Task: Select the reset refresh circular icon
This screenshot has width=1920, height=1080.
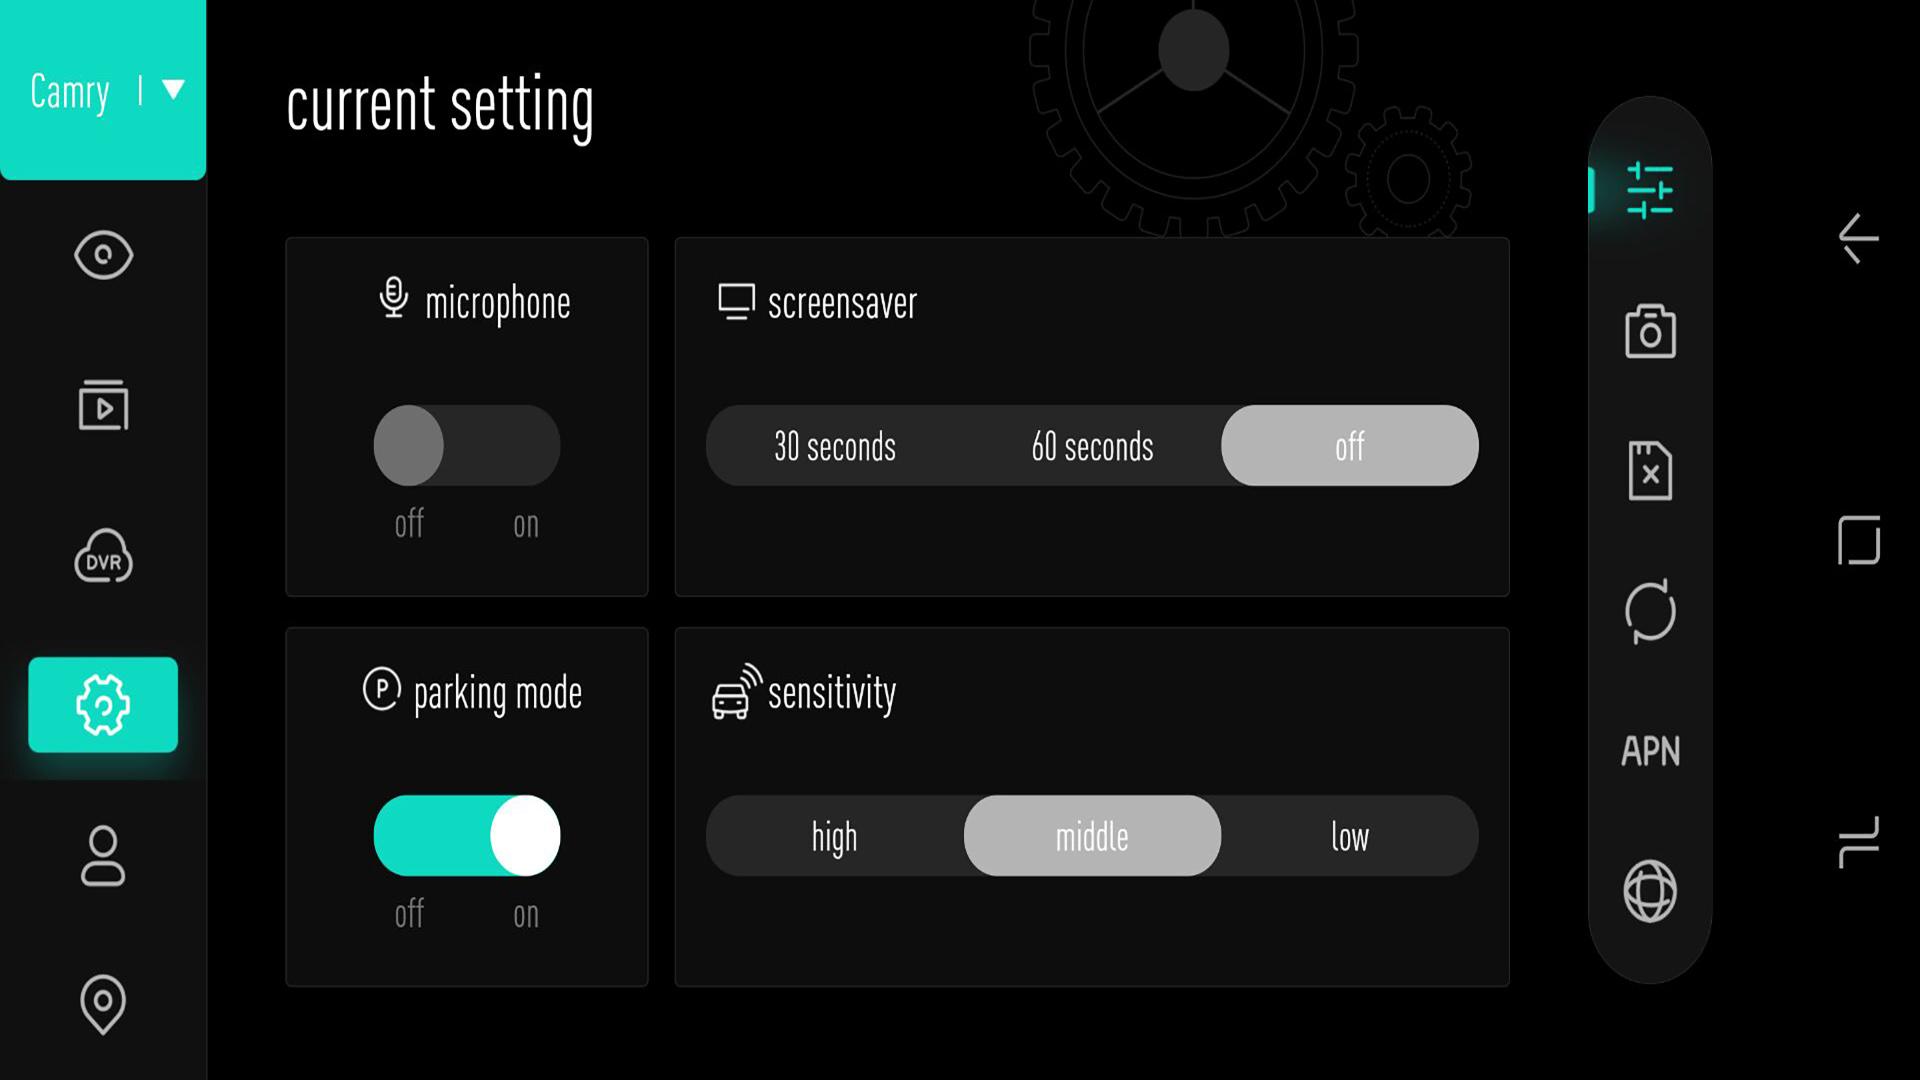Action: (1650, 611)
